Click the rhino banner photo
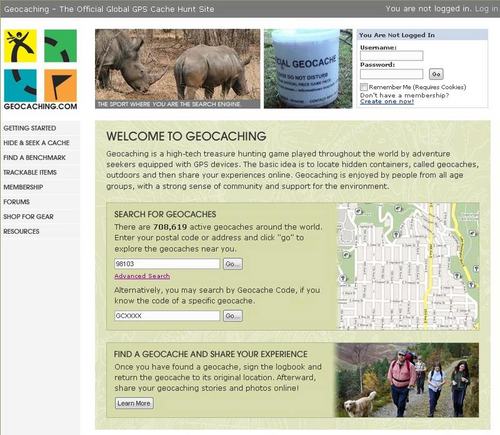Screen dimensions: 500x435 click(177, 69)
